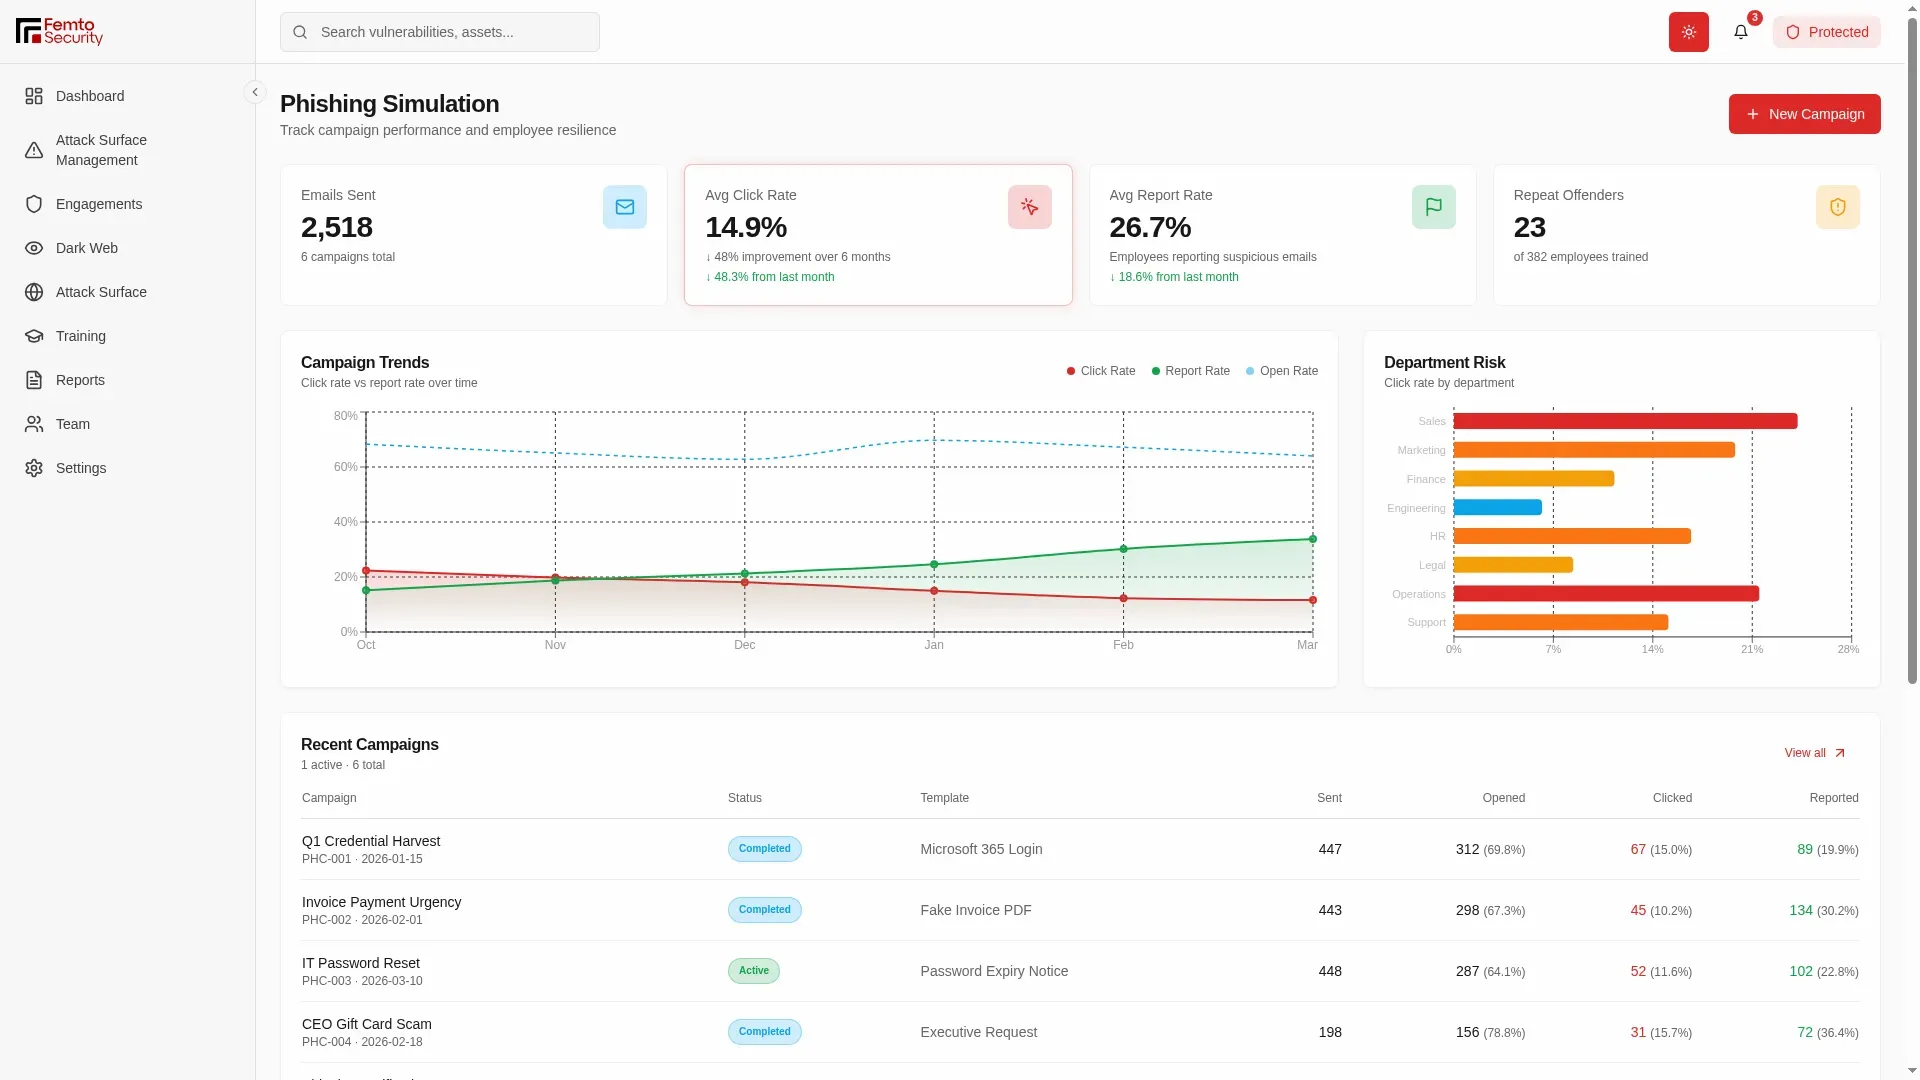Click the Repeat Offenders shield icon
This screenshot has width=1920, height=1080.
click(x=1837, y=207)
